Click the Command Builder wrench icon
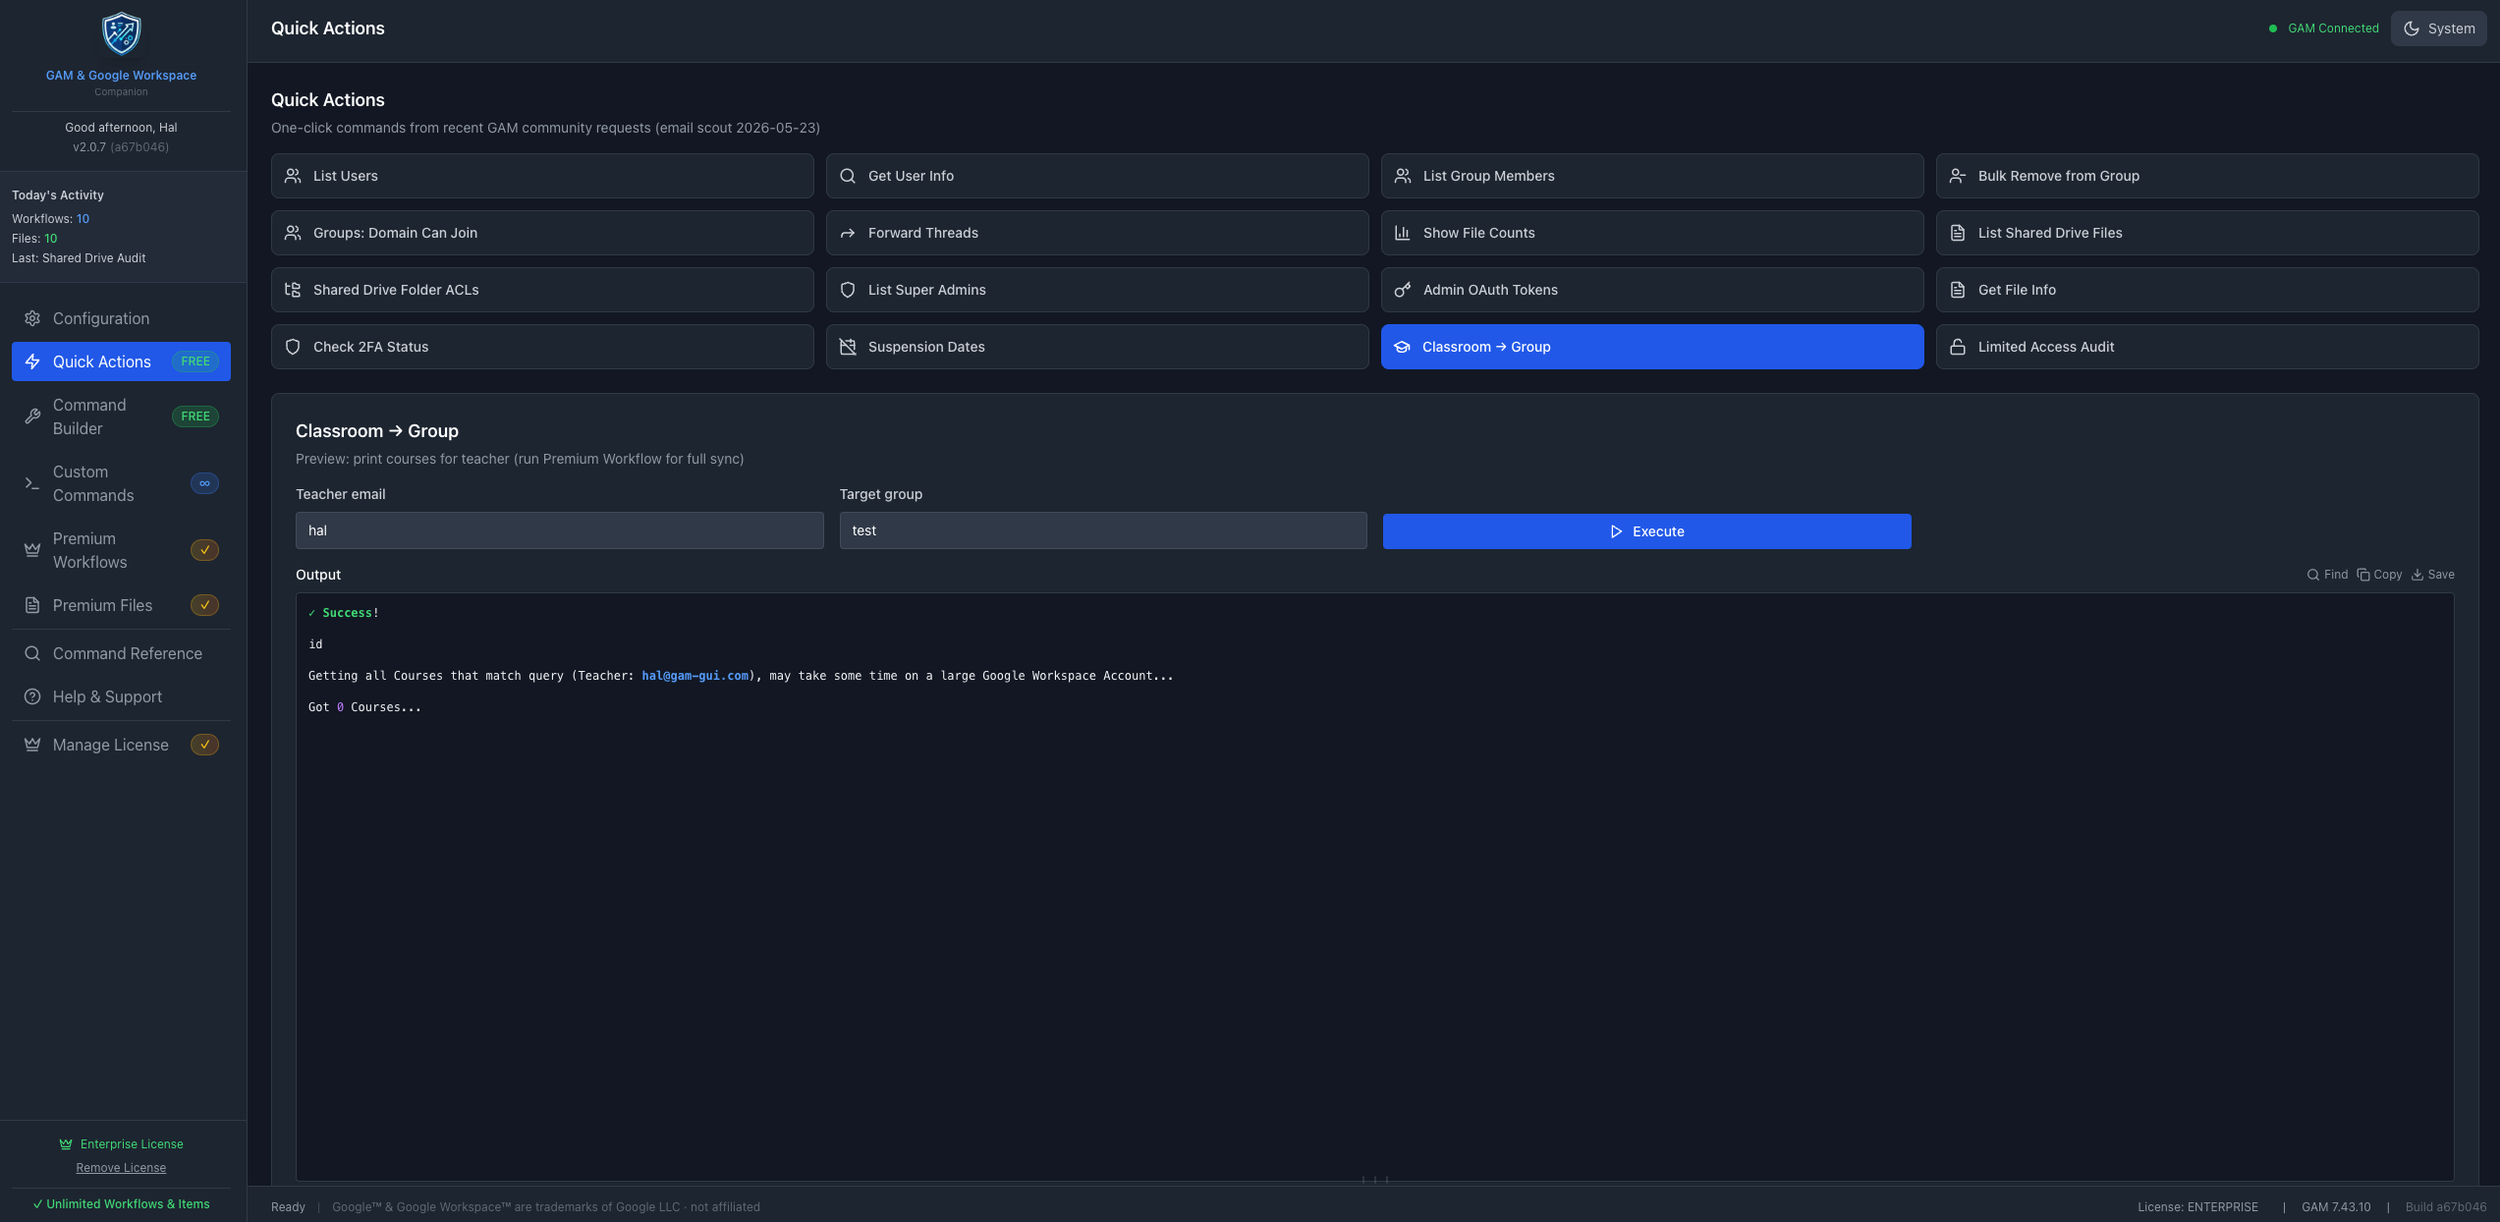Screen dimensions: 2500x1222 [32, 416]
